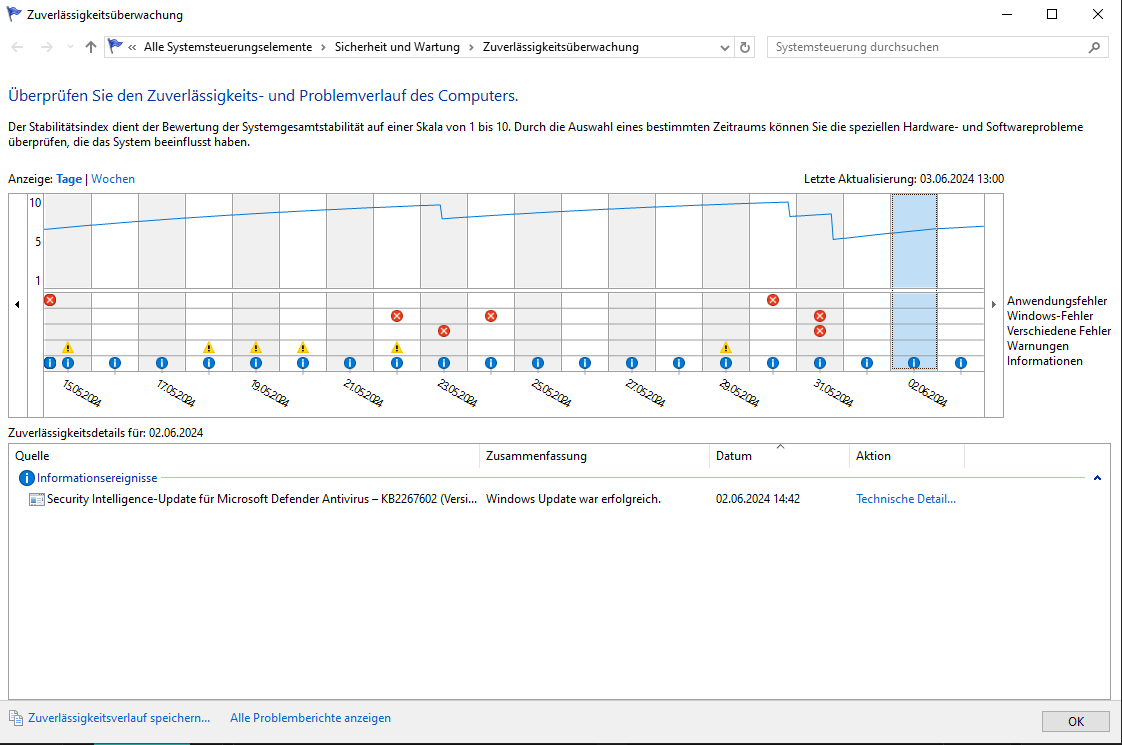The height and width of the screenshot is (745, 1122).
Task: Select the information icon on 16.05.2024
Action: click(114, 363)
